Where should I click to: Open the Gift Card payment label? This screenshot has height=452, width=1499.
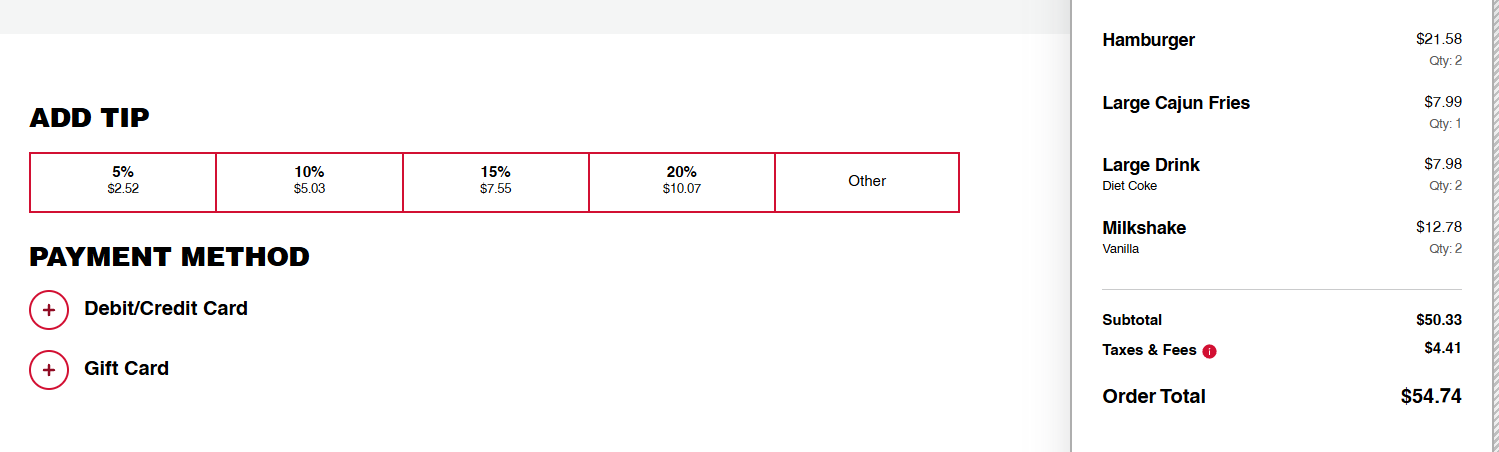[x=126, y=368]
